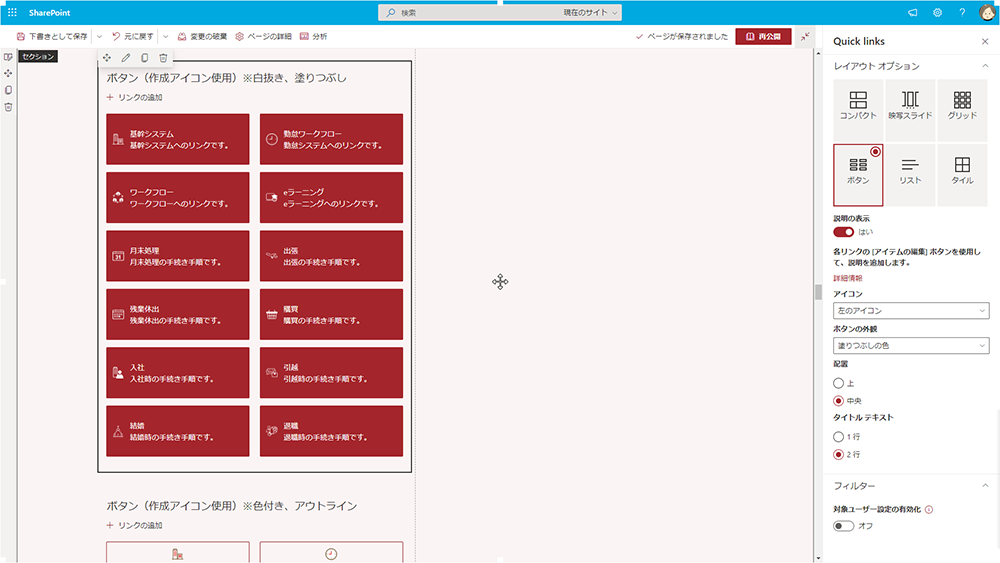This screenshot has height=563, width=1000.
Task: Open the ボタンの外観 dropdown
Action: (x=910, y=345)
